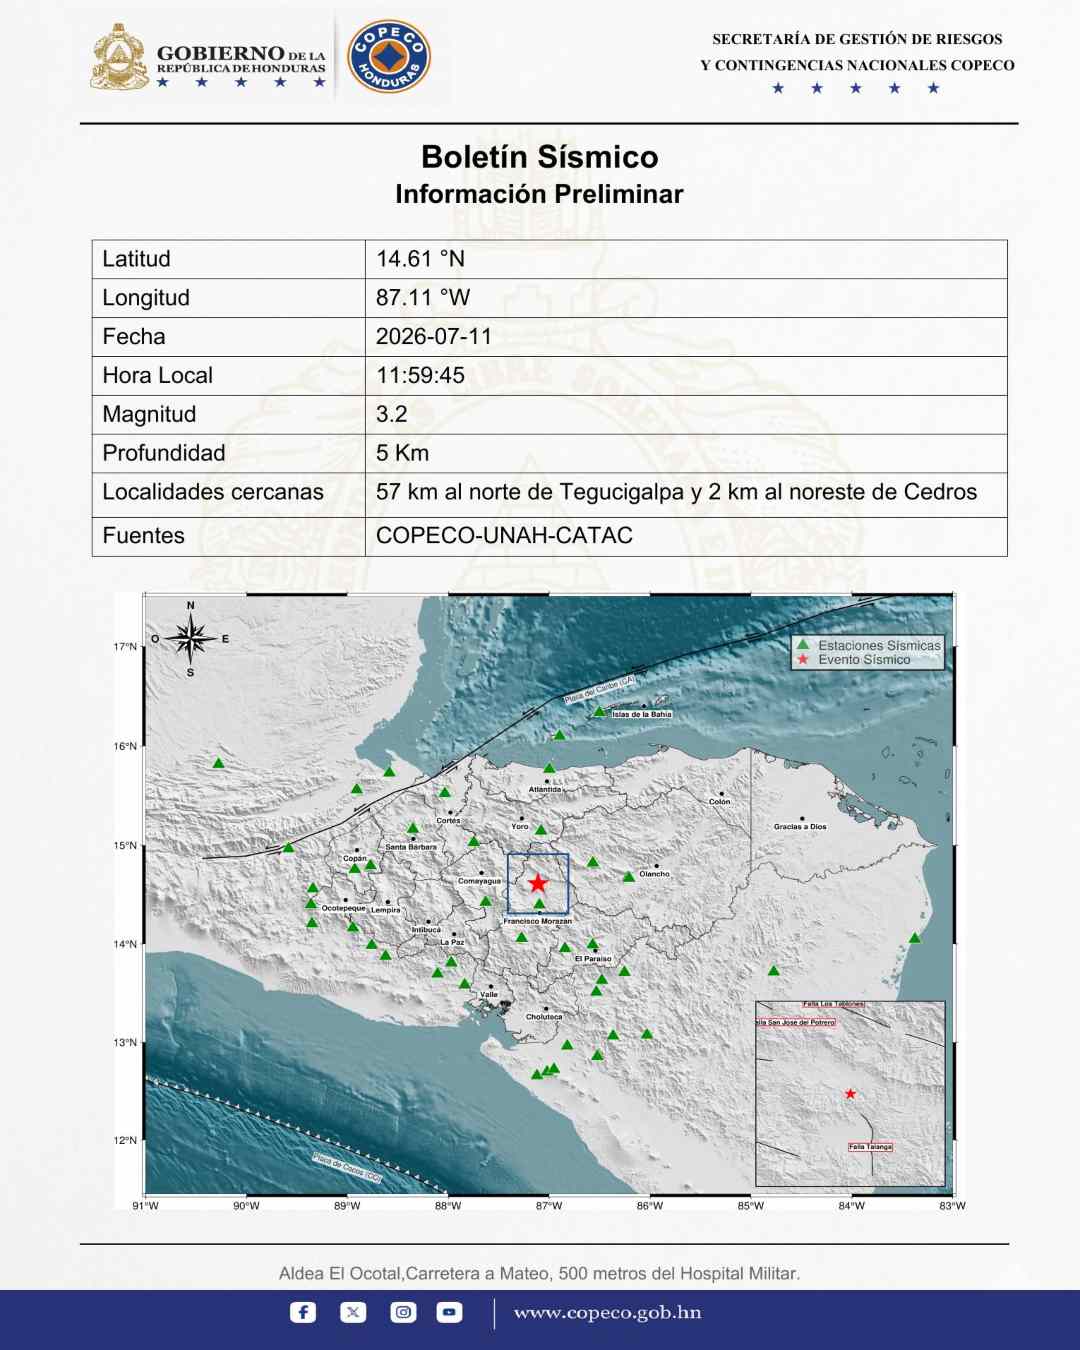Click the Francisco Morazán label on the map

(x=538, y=921)
